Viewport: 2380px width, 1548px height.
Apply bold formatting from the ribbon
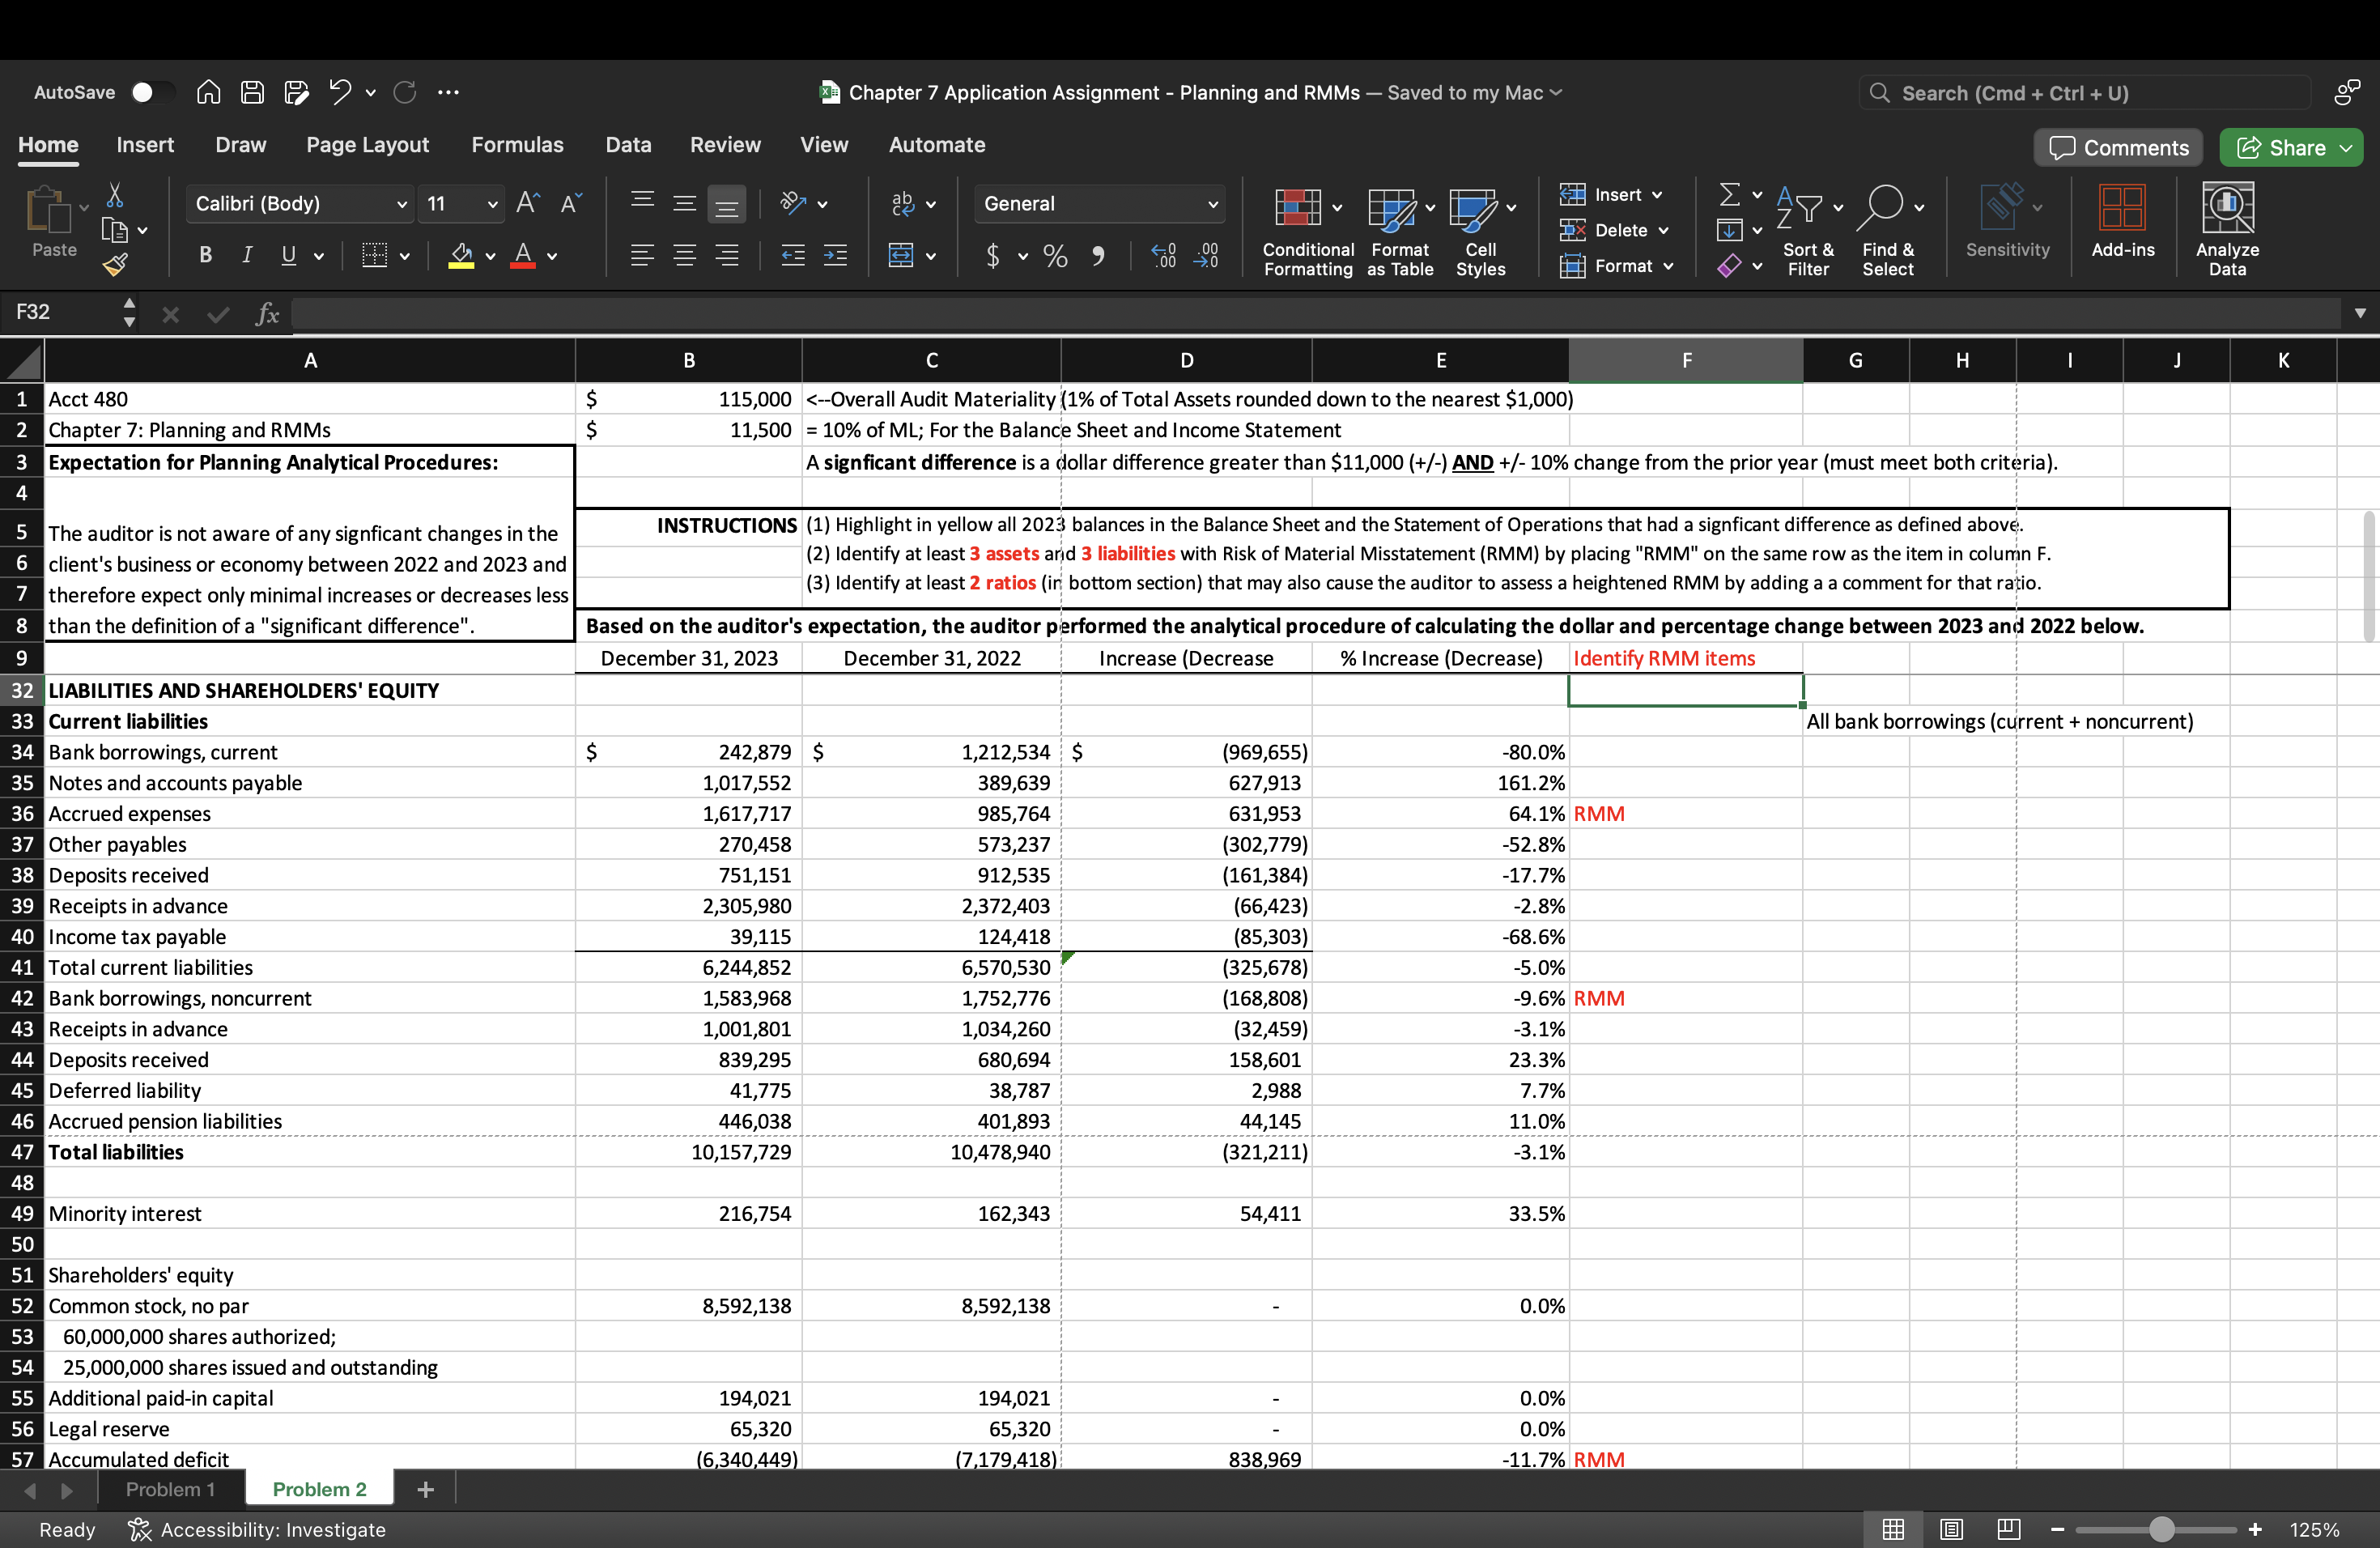point(205,255)
